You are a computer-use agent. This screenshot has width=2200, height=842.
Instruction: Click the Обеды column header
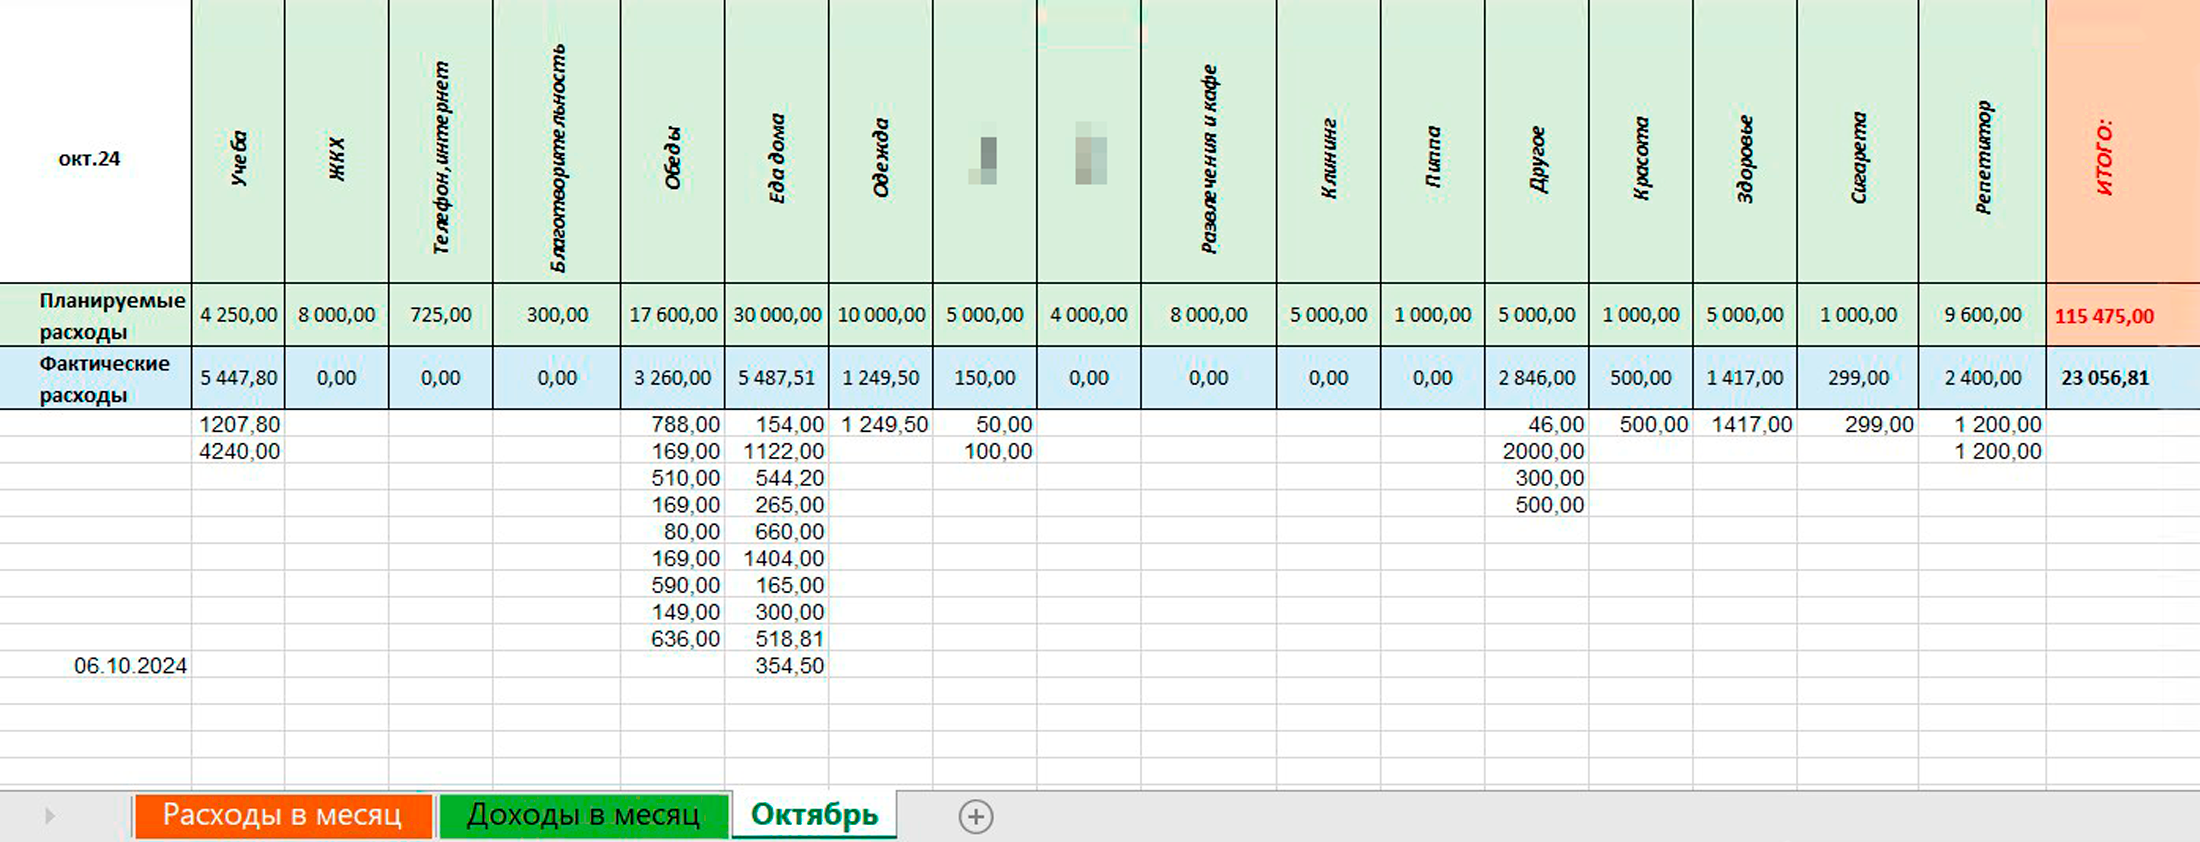[x=672, y=141]
